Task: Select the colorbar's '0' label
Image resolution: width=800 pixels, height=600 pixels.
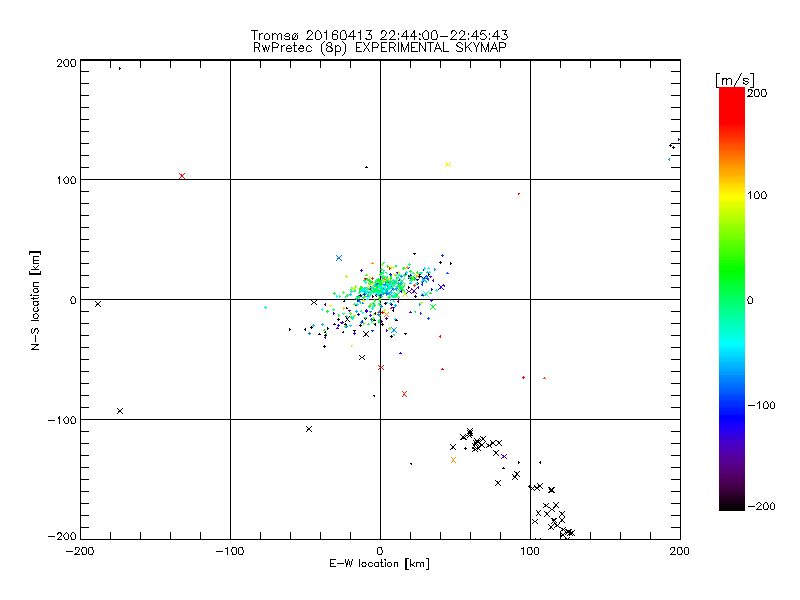Action: point(750,300)
